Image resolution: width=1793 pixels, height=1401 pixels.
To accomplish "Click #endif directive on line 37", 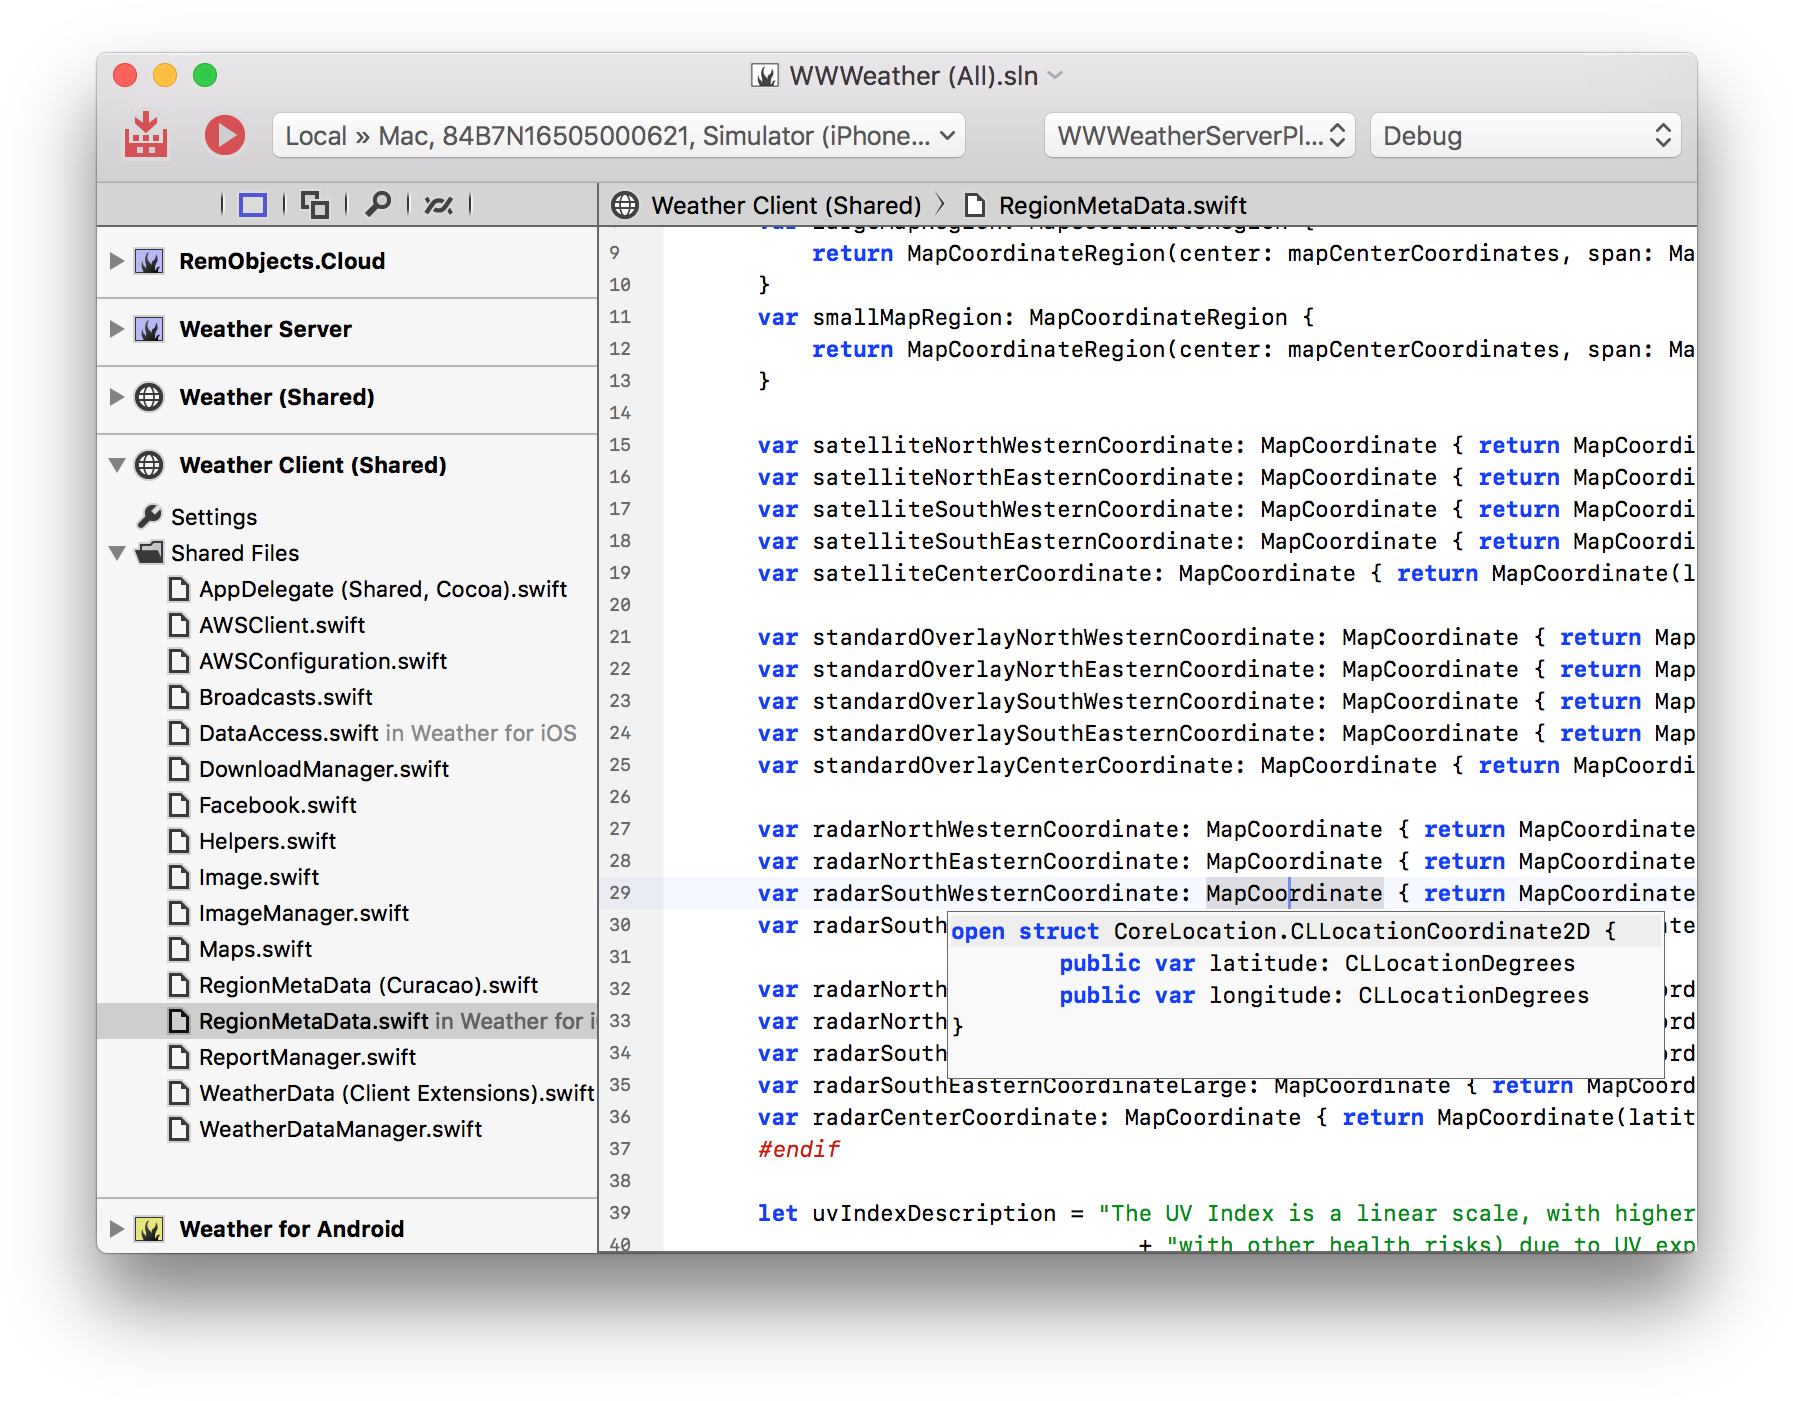I will (798, 1149).
